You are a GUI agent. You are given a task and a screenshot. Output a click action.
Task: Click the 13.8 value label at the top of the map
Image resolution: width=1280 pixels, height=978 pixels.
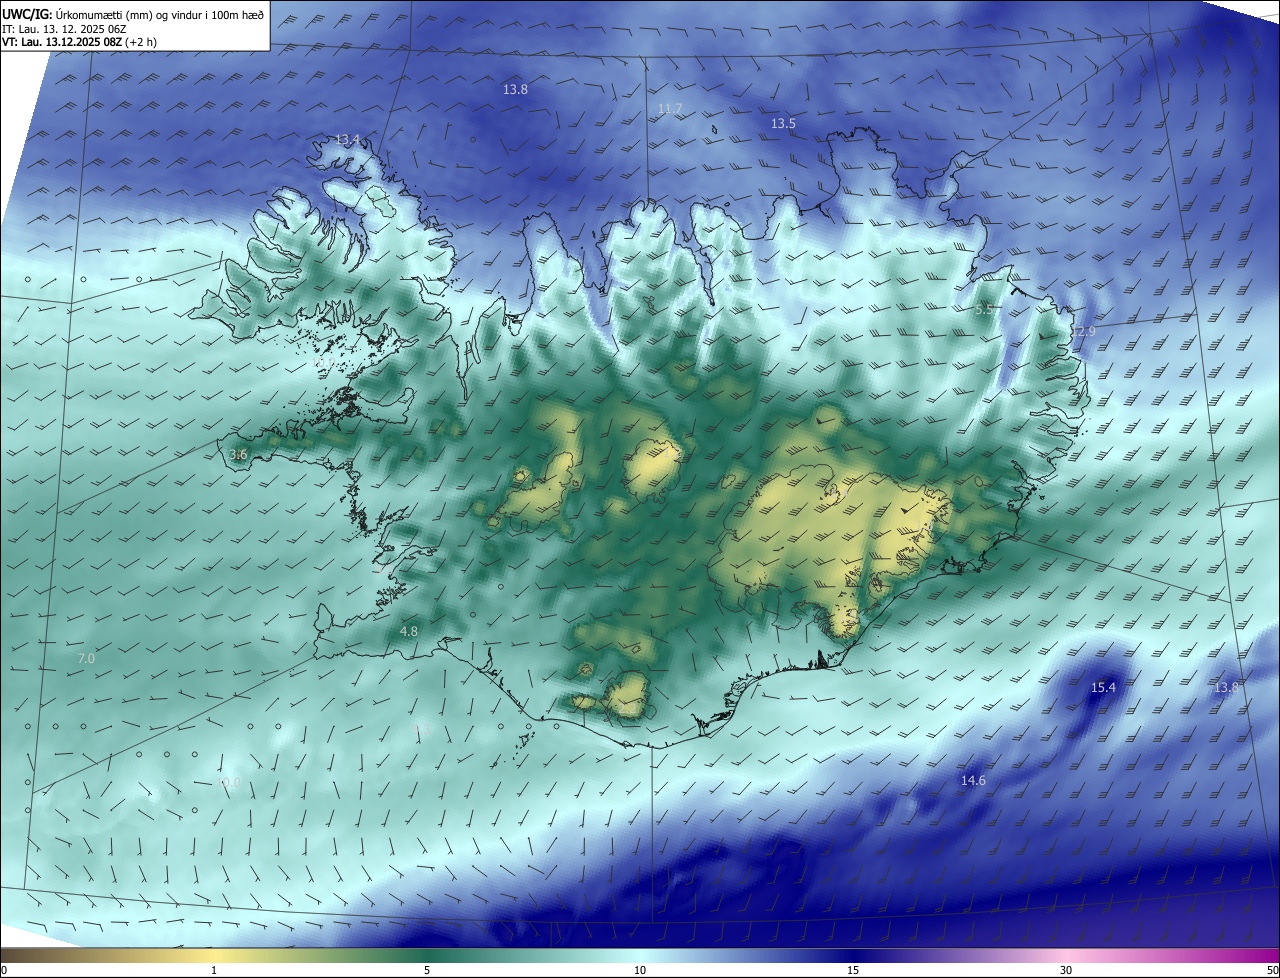pyautogui.click(x=515, y=89)
